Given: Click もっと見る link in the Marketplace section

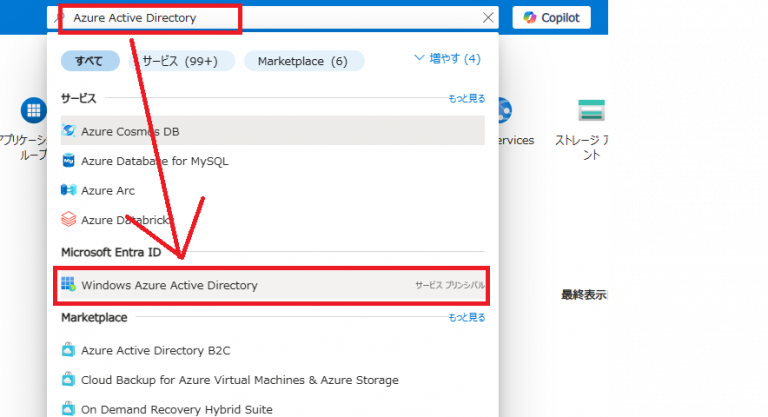Looking at the screenshot, I should (466, 317).
